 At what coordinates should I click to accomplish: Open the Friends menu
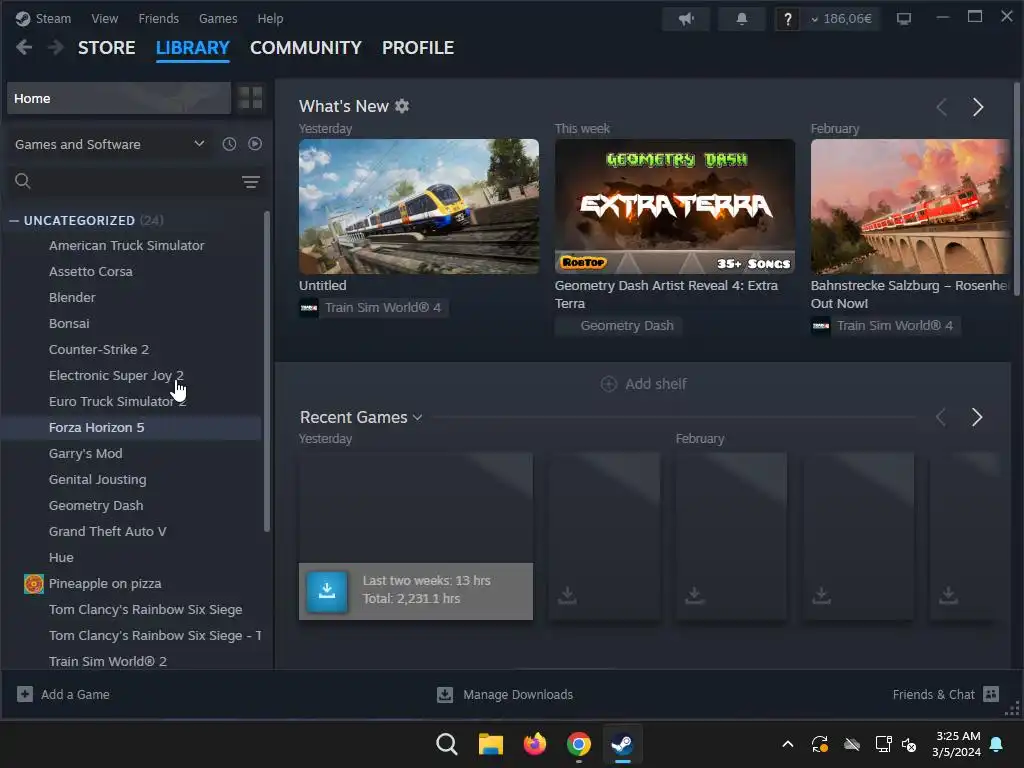159,18
